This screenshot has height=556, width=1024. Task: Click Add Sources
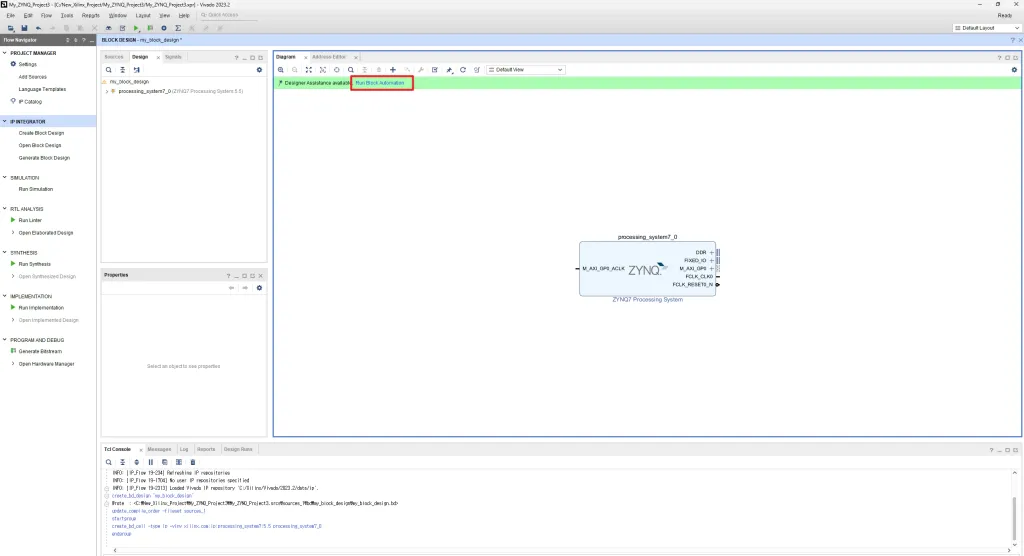click(33, 77)
